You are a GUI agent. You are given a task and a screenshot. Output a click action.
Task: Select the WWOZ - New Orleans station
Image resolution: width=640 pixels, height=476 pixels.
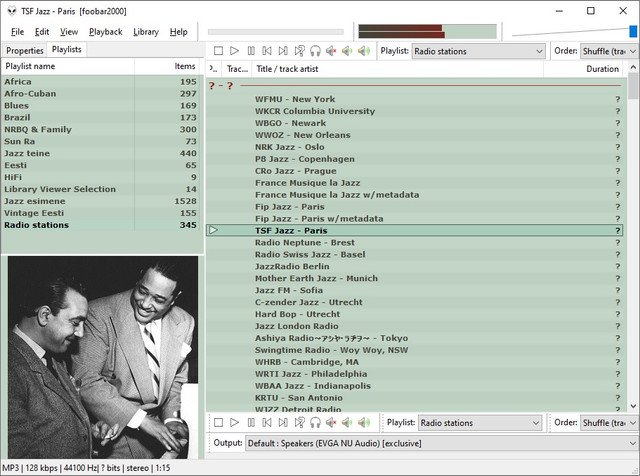point(415,135)
